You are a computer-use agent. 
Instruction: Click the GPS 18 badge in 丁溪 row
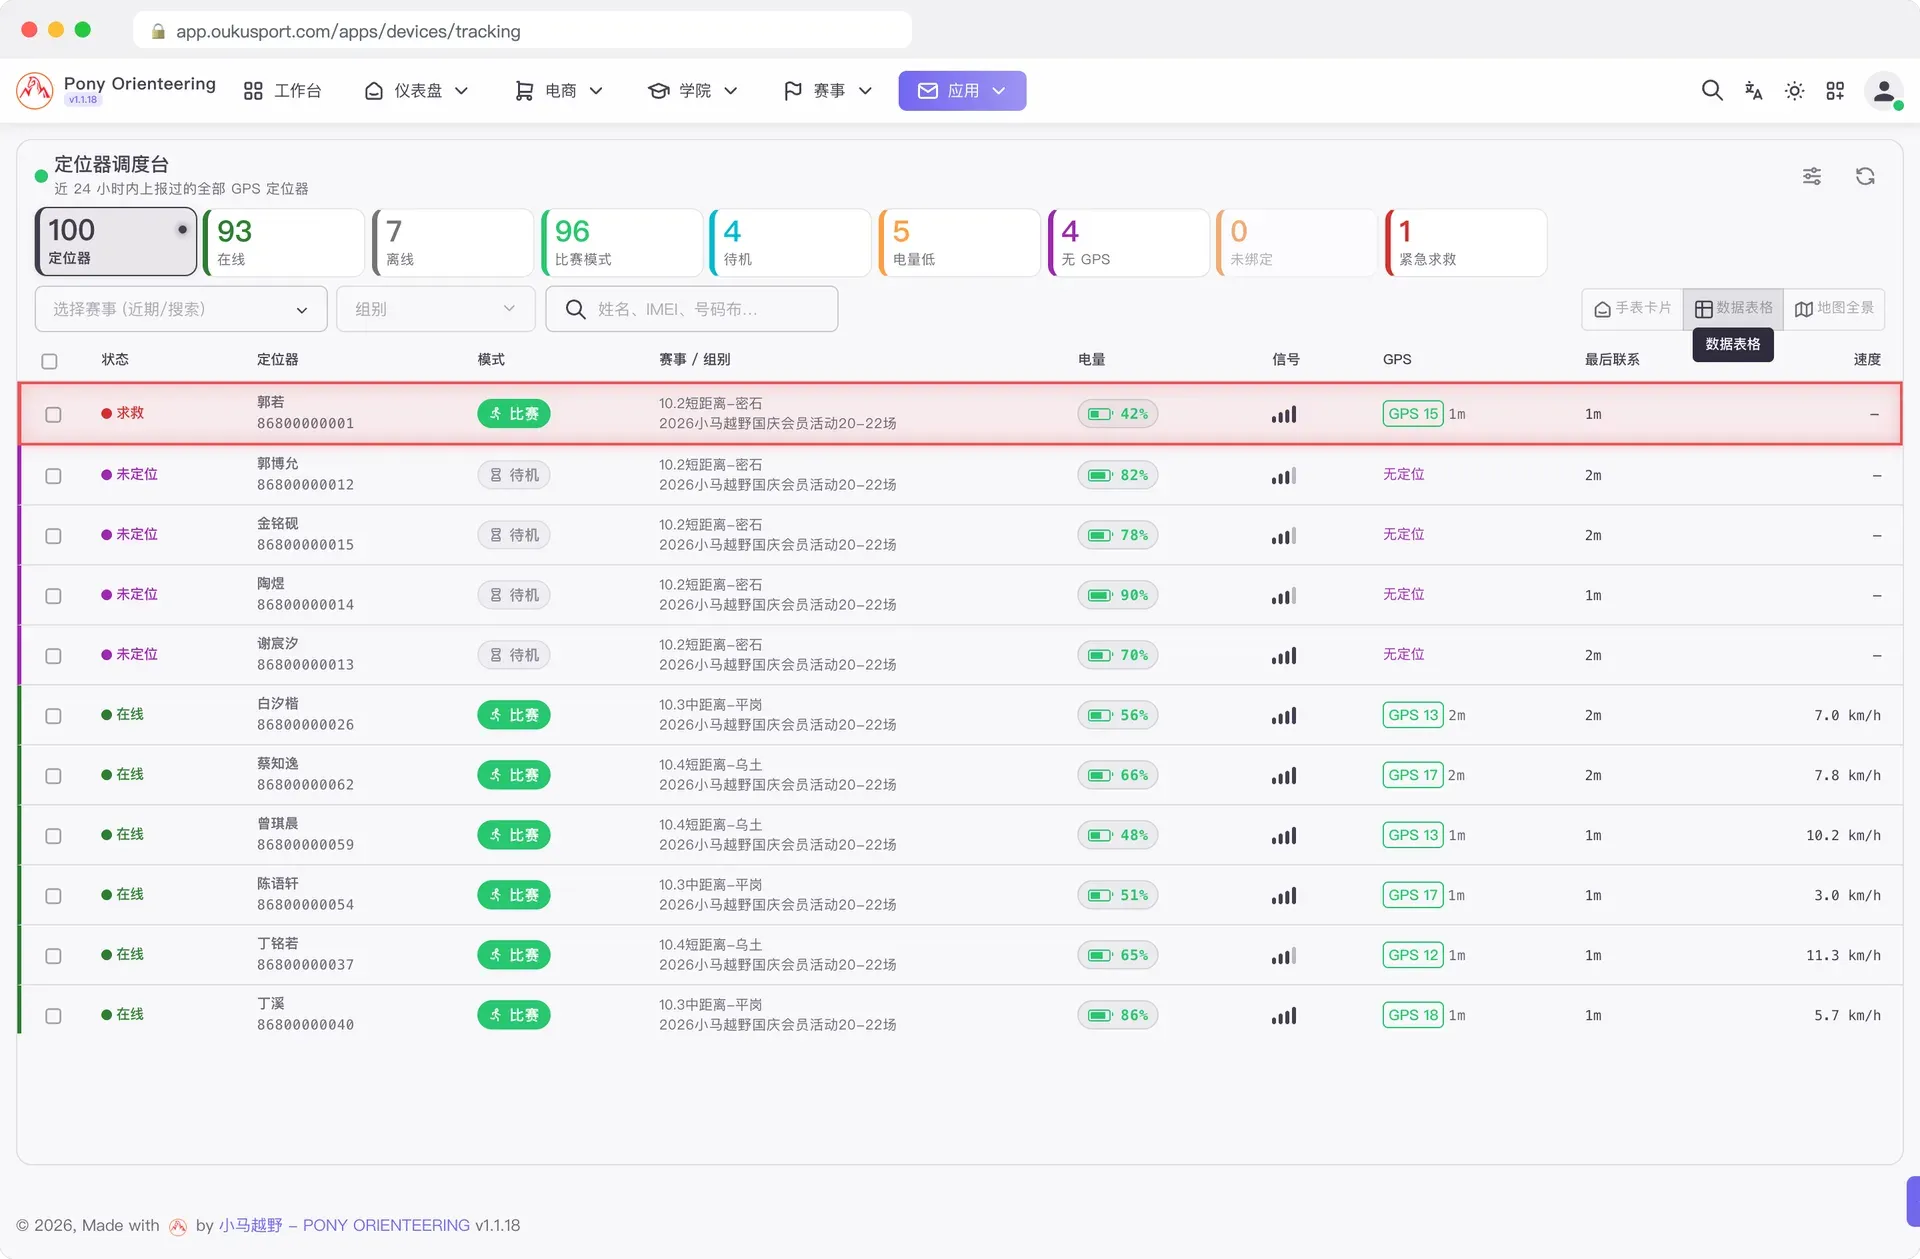click(x=1413, y=1015)
